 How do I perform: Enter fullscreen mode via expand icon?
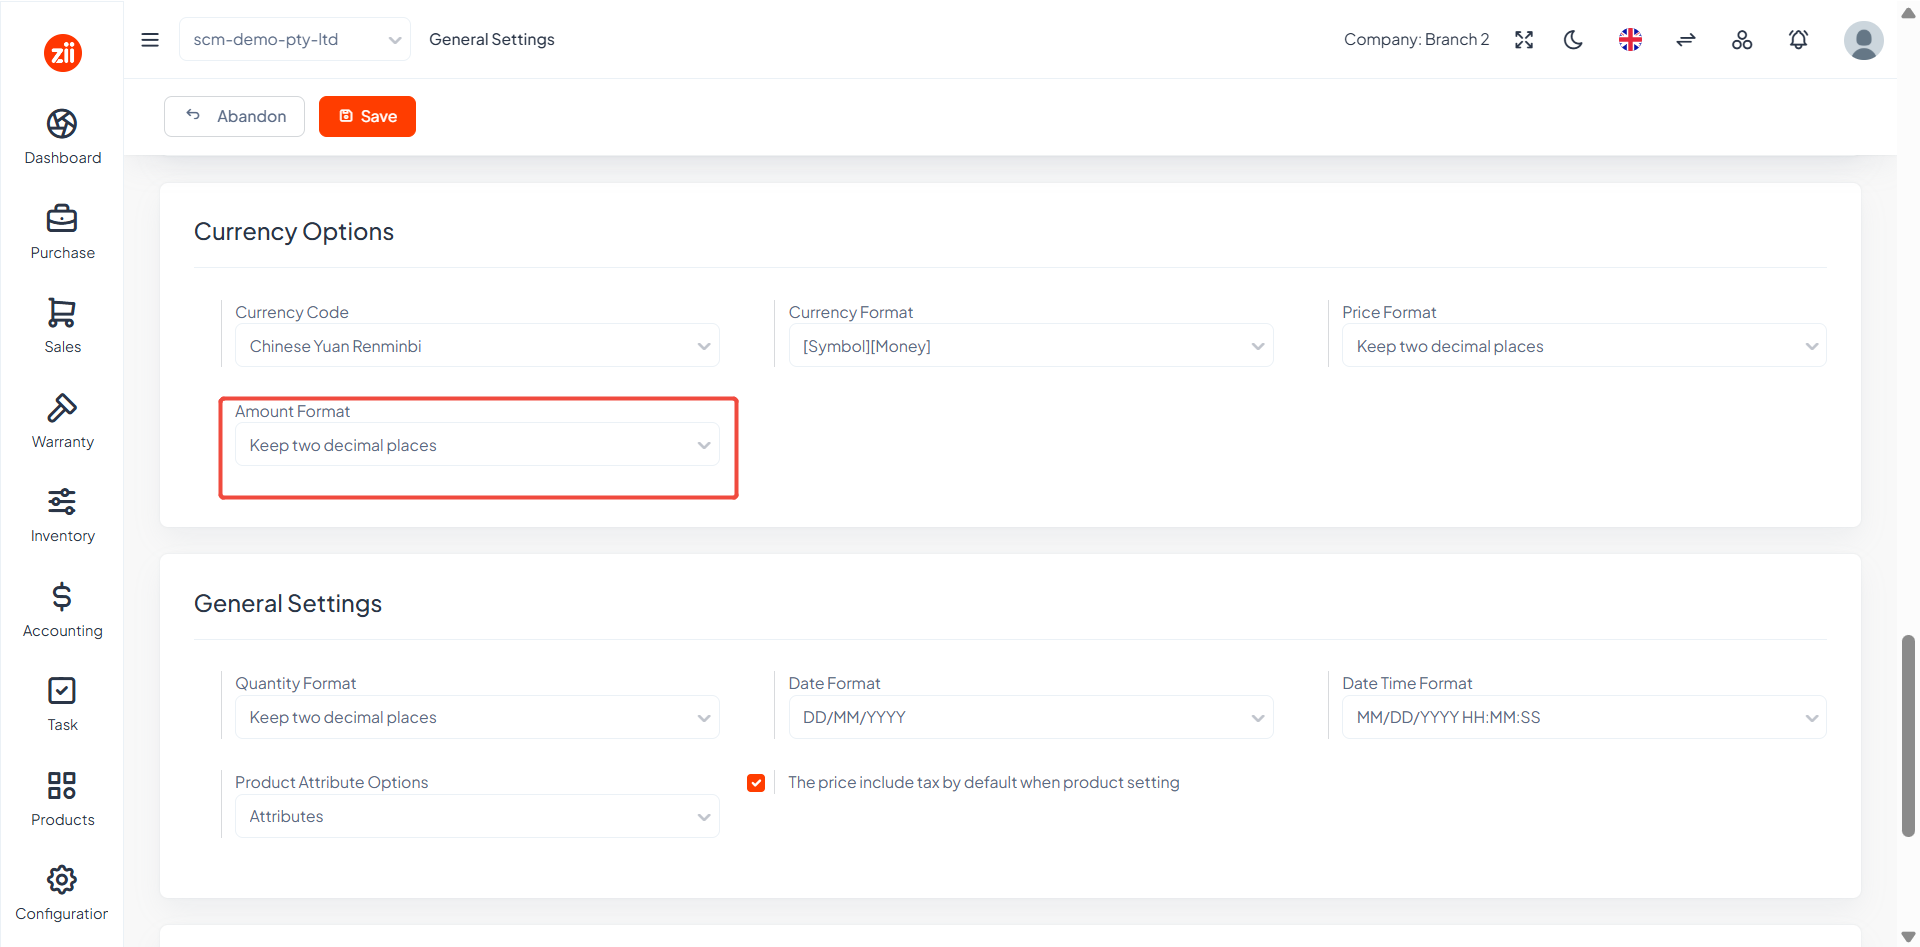click(x=1524, y=40)
